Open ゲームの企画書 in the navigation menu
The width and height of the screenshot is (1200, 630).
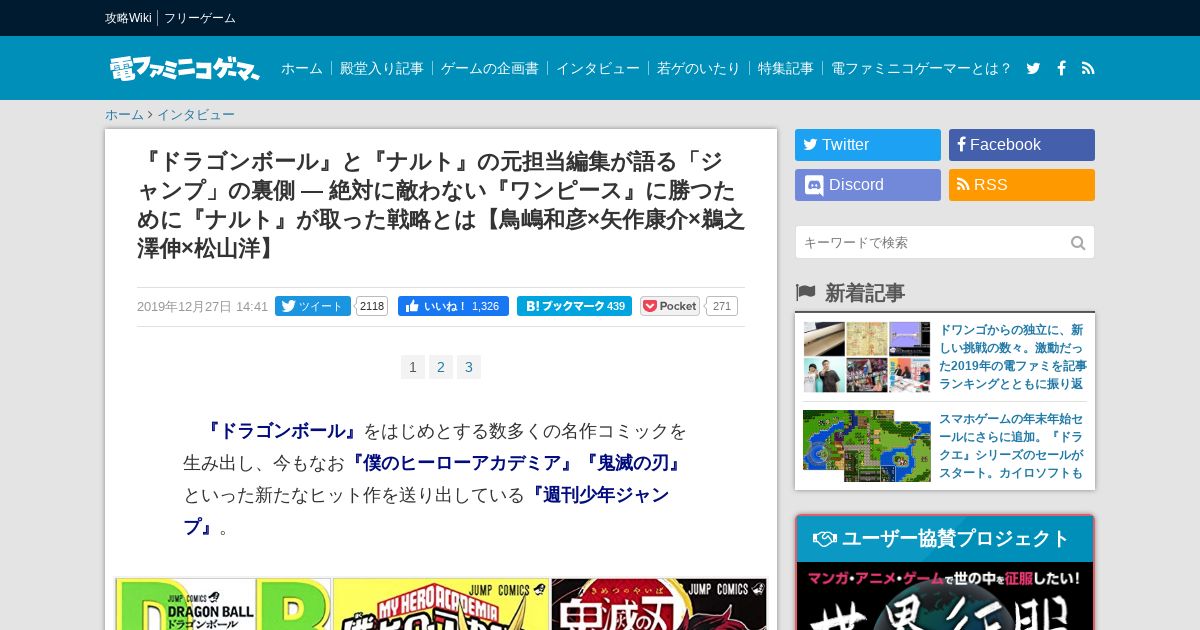tap(490, 68)
